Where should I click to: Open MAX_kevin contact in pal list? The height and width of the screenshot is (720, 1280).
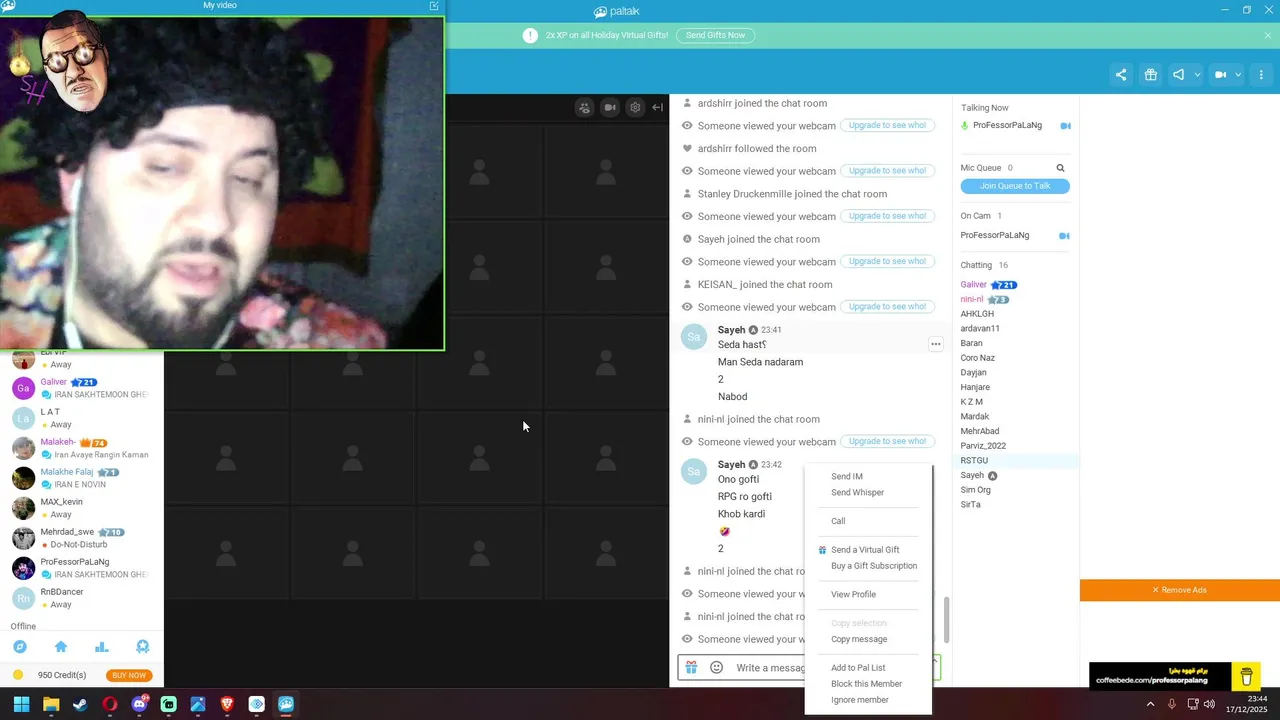coord(82,508)
